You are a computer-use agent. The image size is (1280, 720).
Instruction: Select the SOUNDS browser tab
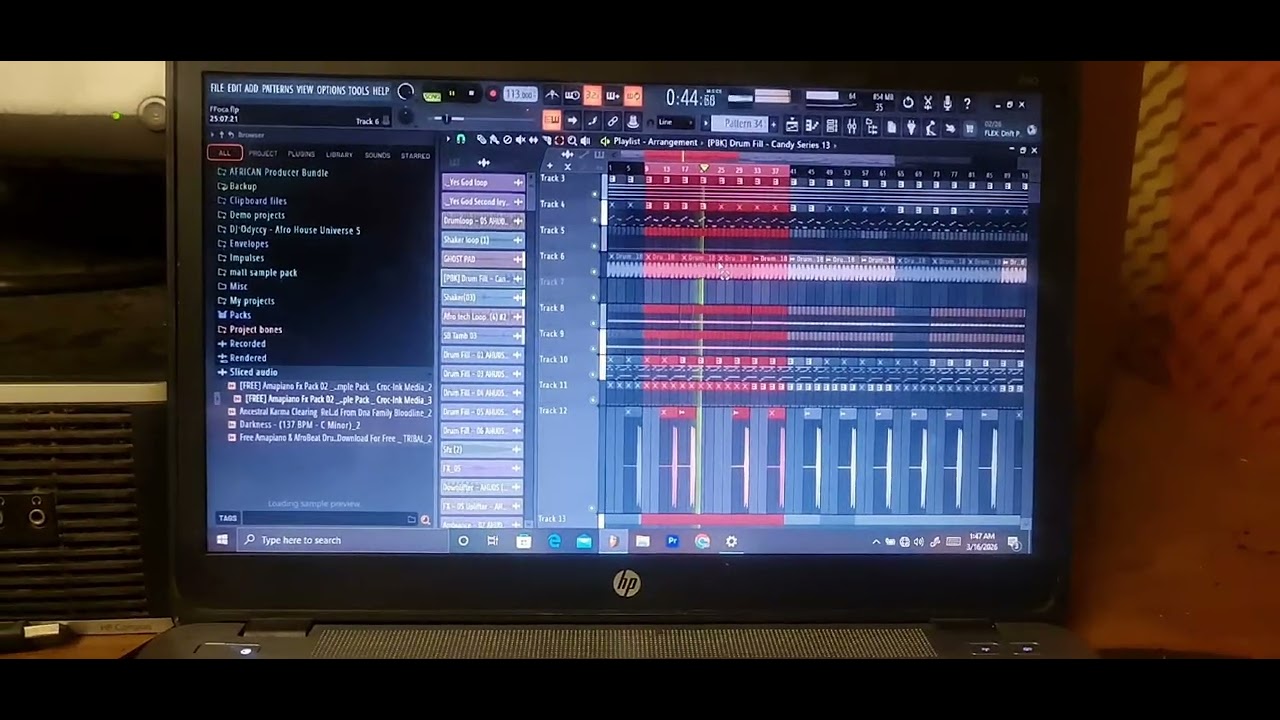point(377,155)
